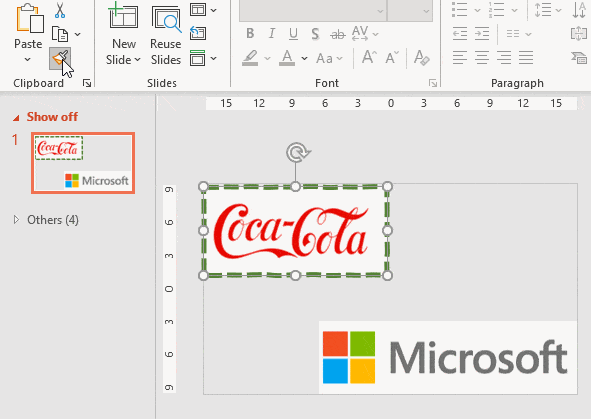The width and height of the screenshot is (591, 419).
Task: Click the Section icon in Slides group
Action: click(x=198, y=58)
